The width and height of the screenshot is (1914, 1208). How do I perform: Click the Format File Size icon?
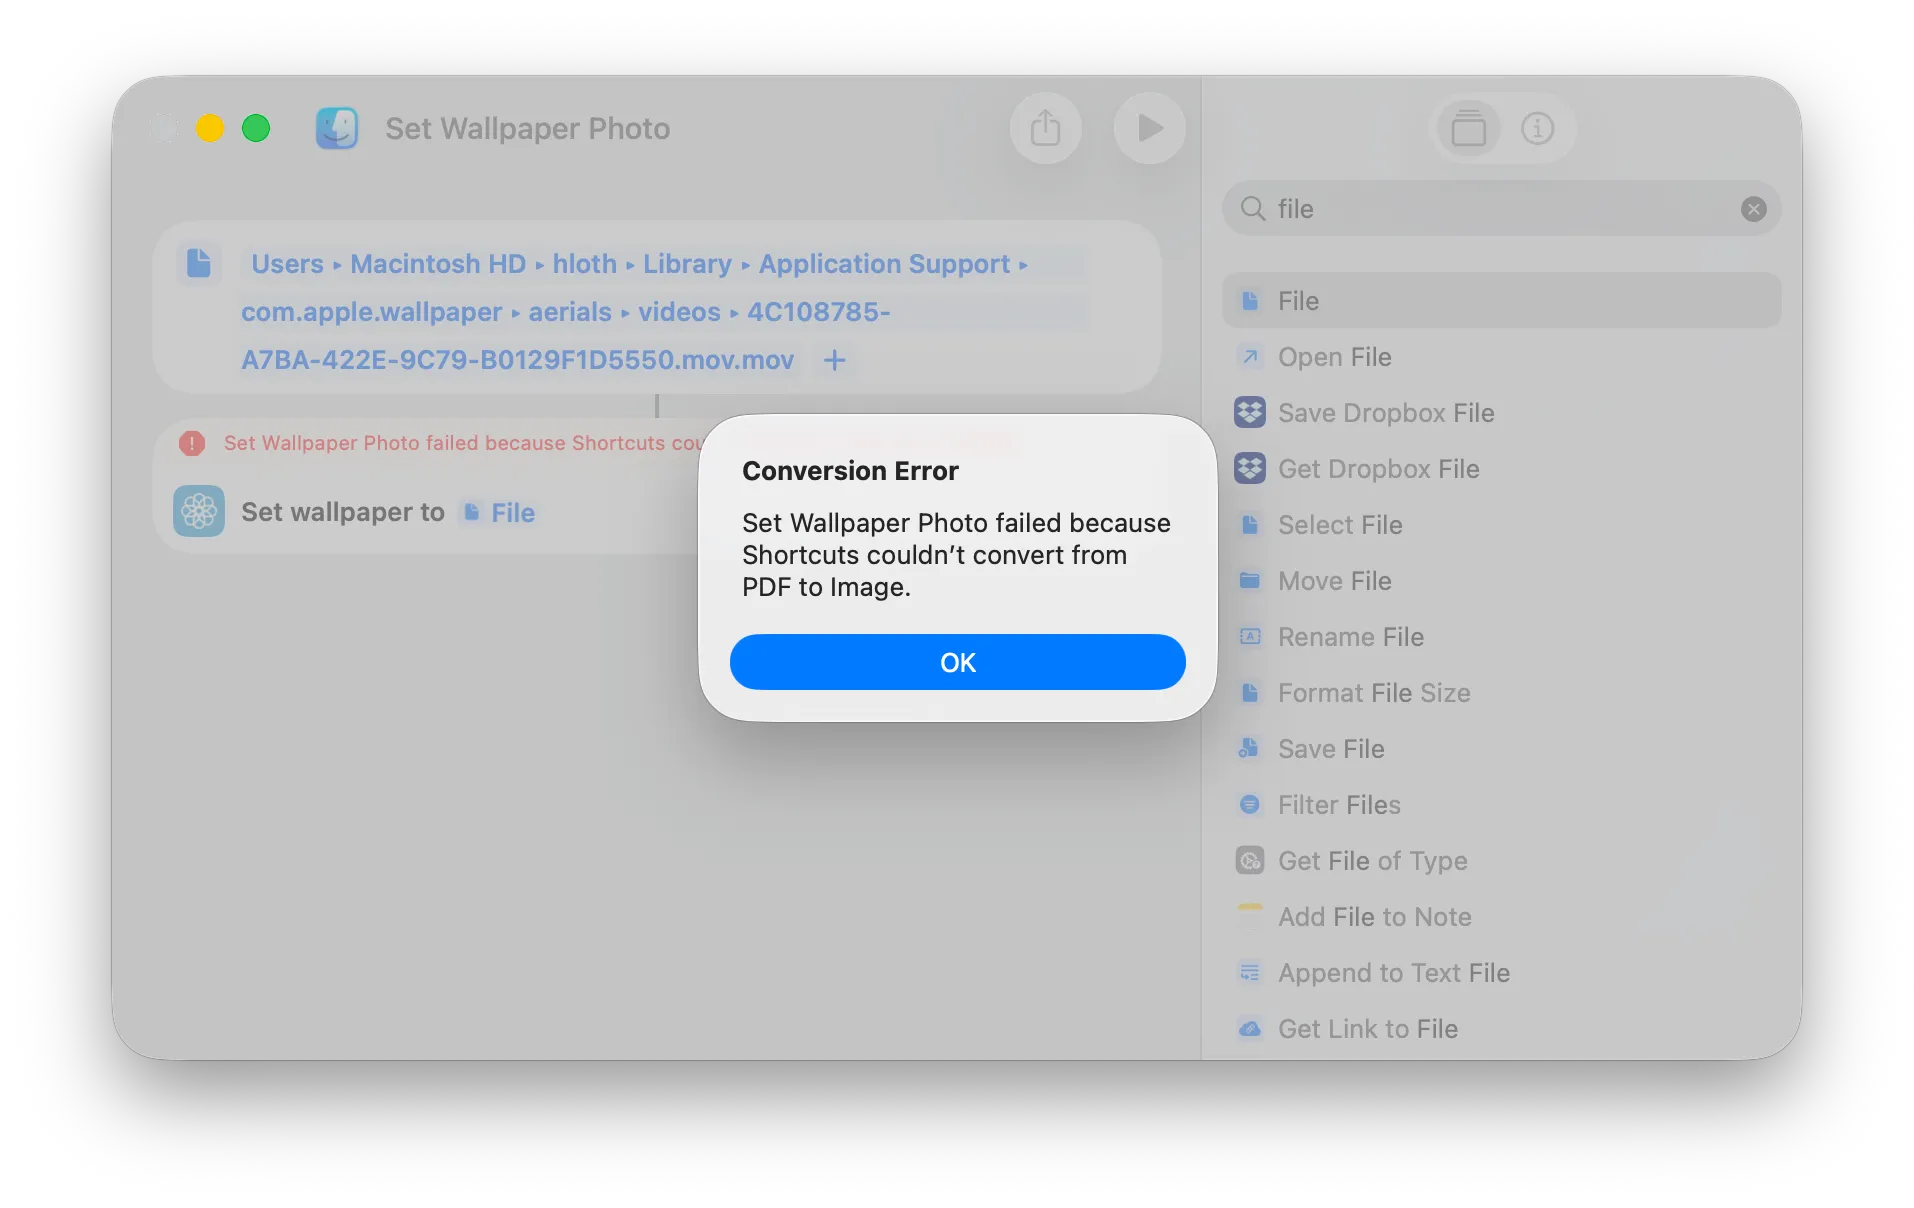coord(1249,693)
